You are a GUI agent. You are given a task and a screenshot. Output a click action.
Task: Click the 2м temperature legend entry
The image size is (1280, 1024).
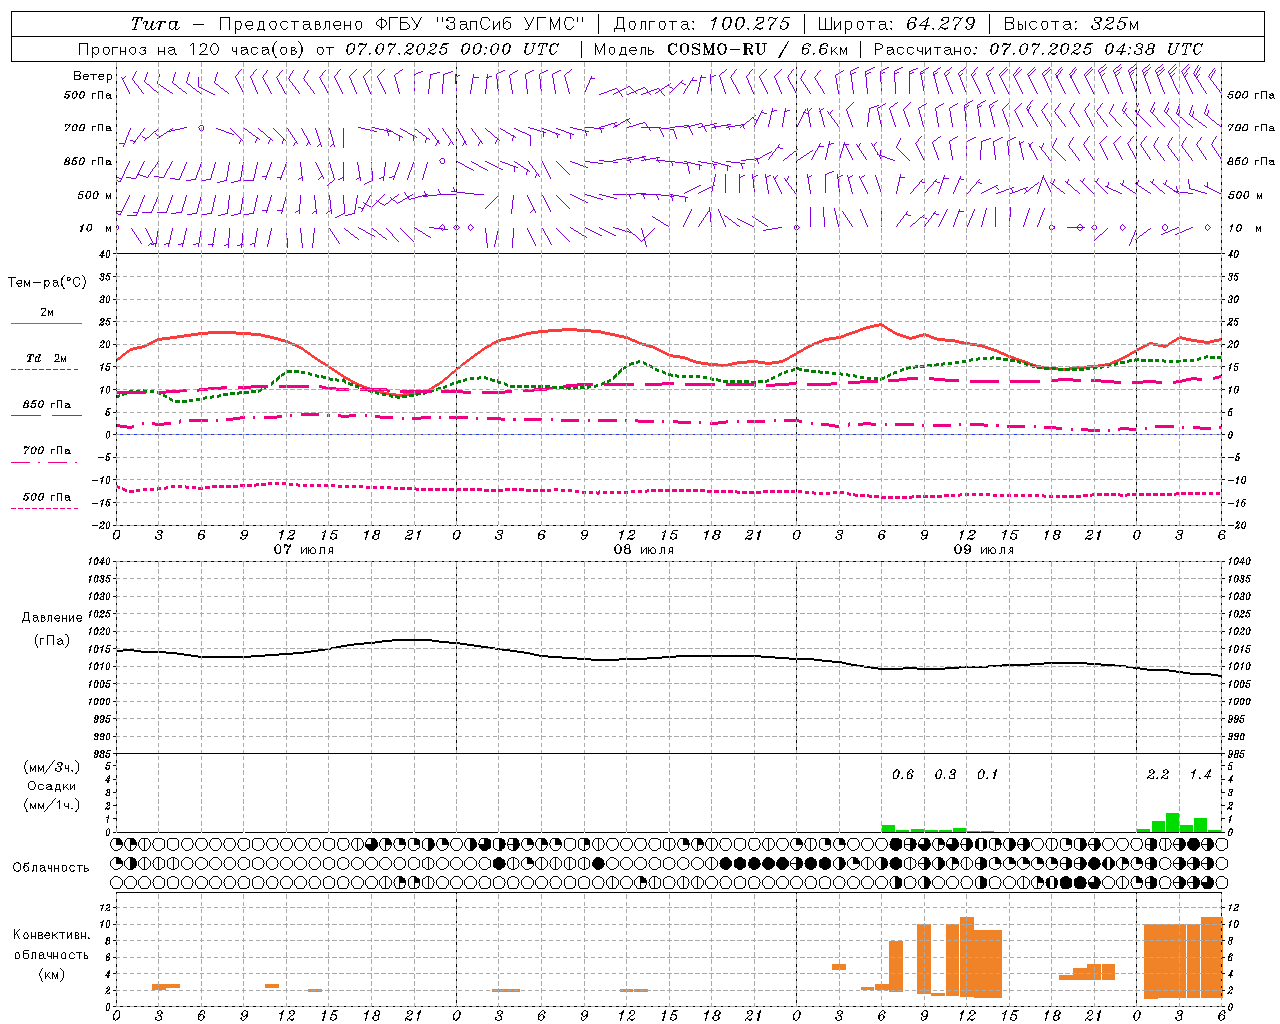tap(47, 313)
